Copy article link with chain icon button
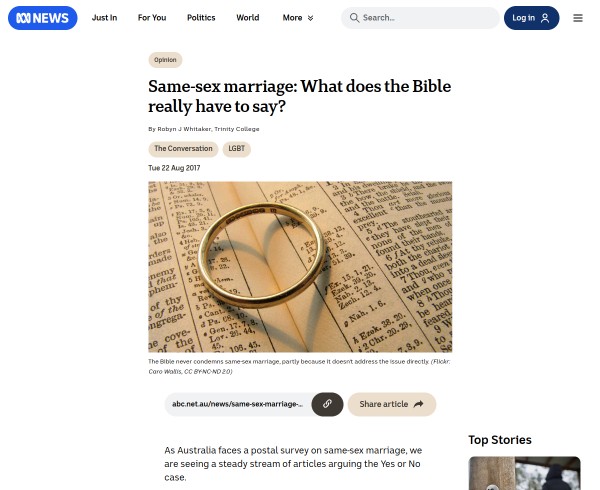This screenshot has height=490, width=600. [327, 404]
